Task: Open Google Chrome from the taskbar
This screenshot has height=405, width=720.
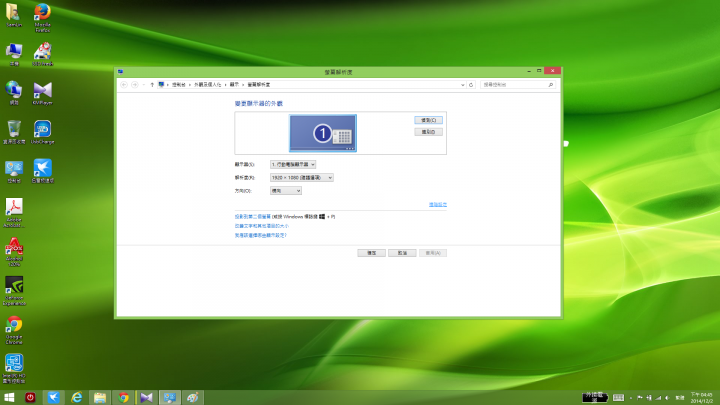Action: pyautogui.click(x=123, y=398)
